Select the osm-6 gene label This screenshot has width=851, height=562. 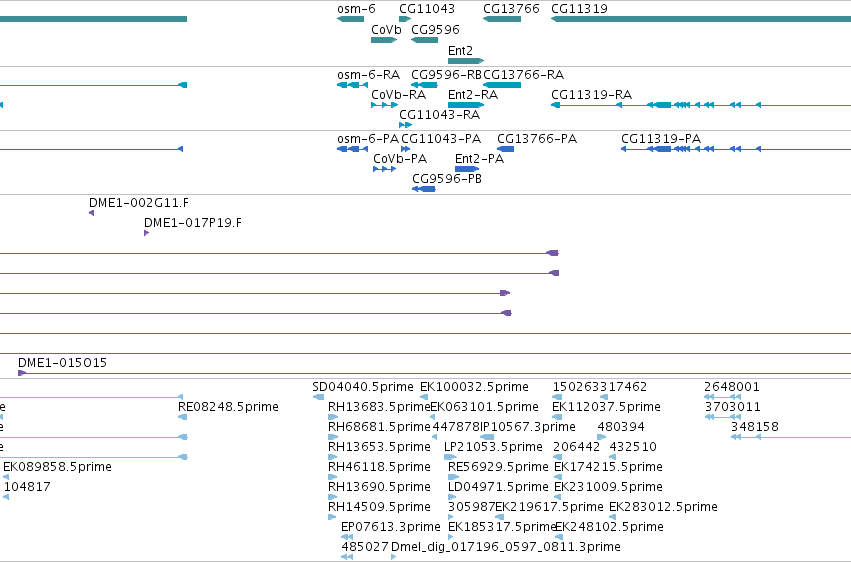click(x=356, y=9)
